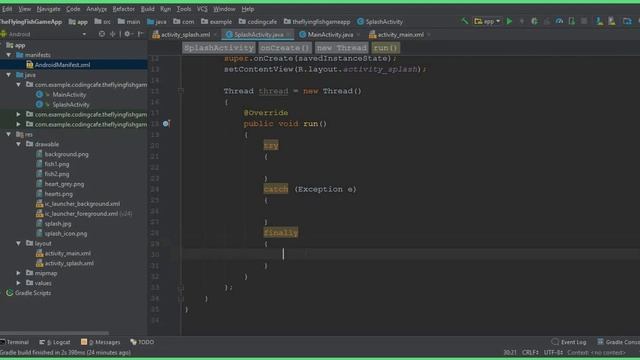Click Scroll from Source target icon
Screen dimensions: 640x360
102,34
